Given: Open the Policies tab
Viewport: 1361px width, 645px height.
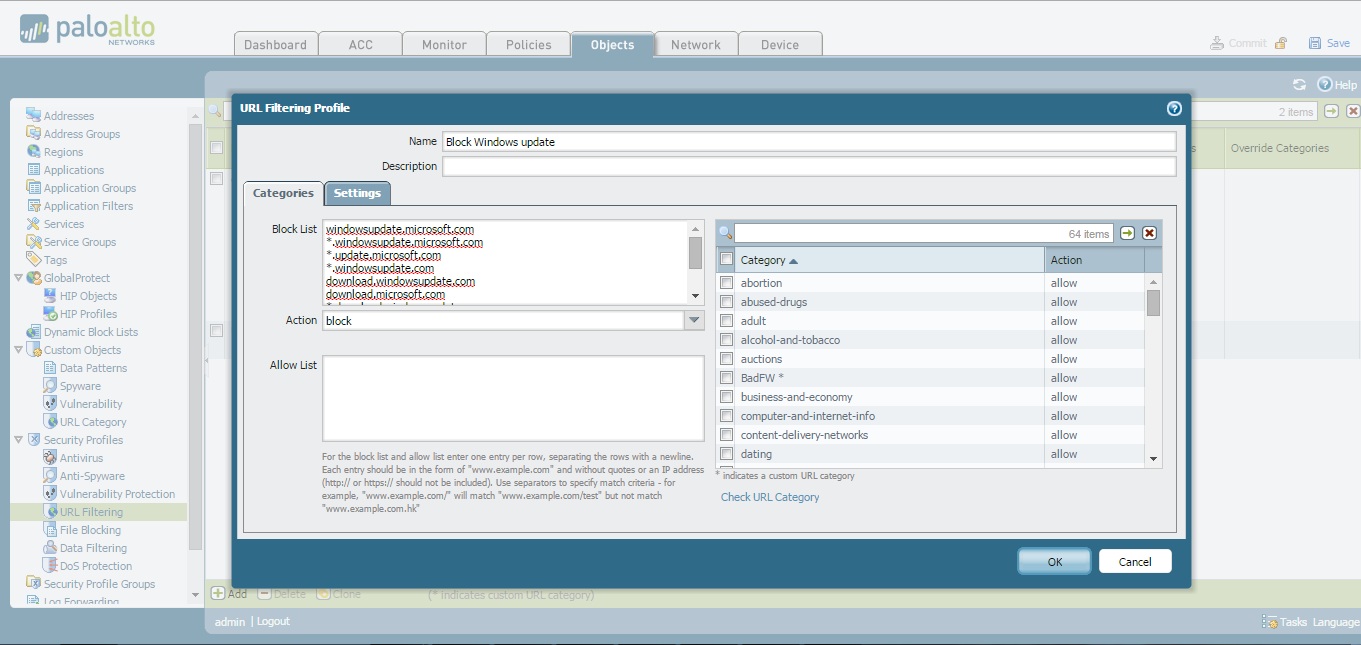Looking at the screenshot, I should click(x=528, y=45).
